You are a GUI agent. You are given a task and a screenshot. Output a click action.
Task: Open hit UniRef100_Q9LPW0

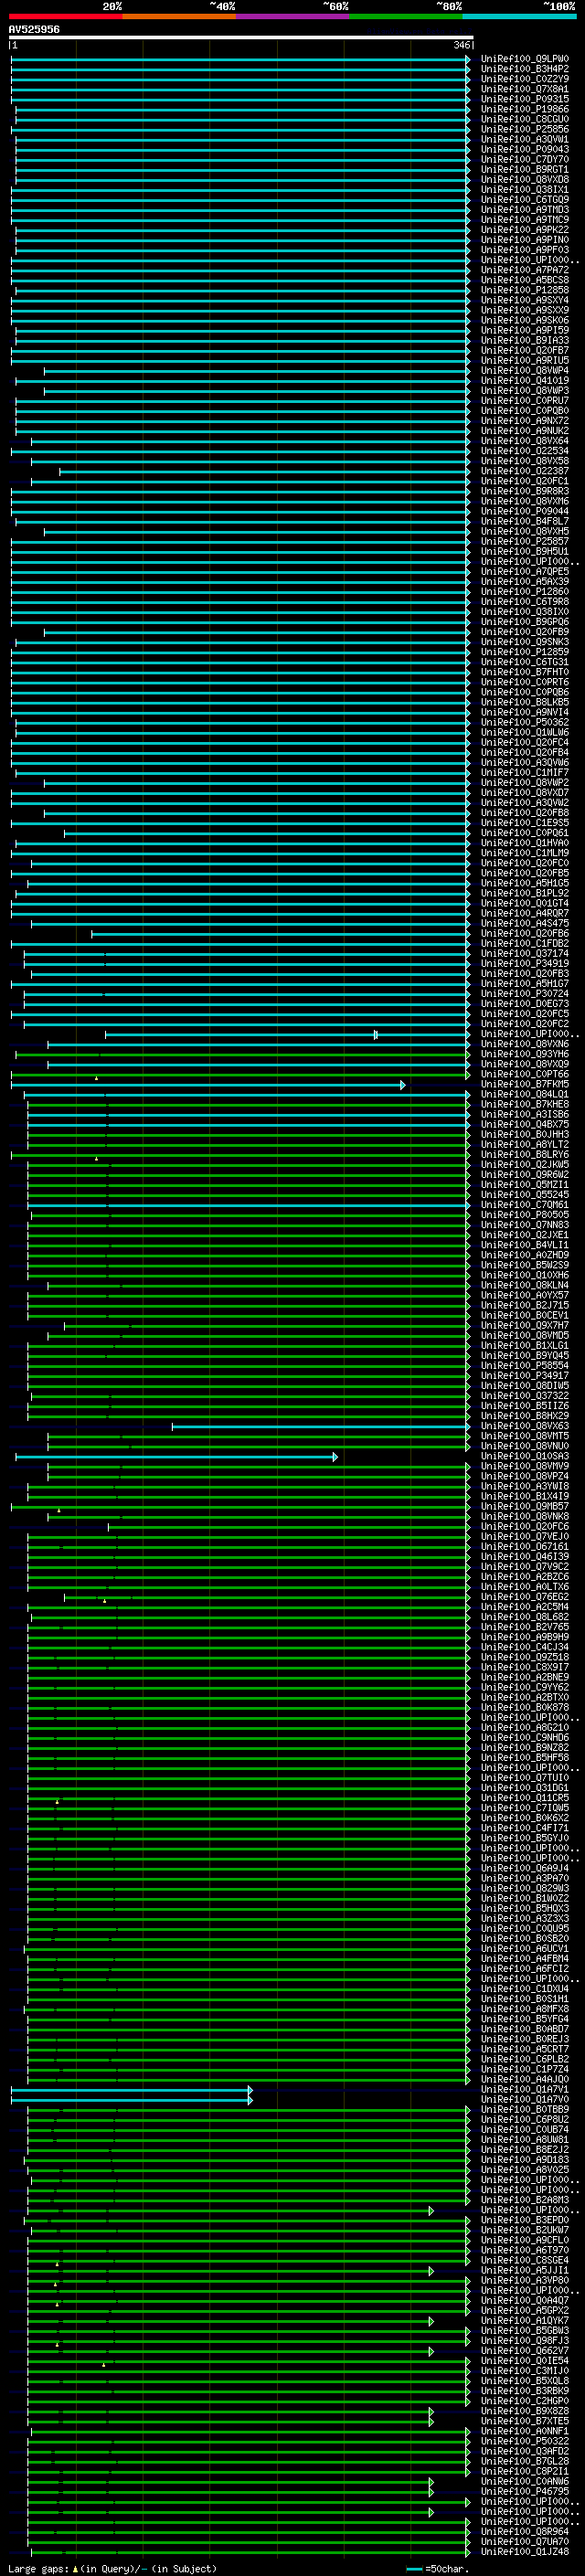[x=525, y=59]
